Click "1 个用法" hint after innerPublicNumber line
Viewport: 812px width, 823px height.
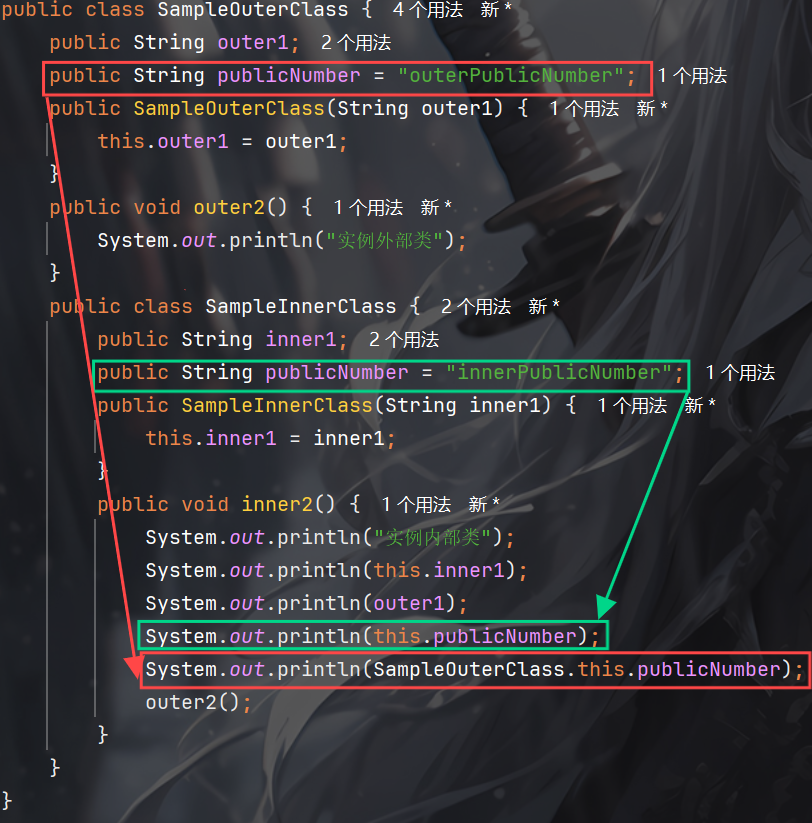[740, 373]
